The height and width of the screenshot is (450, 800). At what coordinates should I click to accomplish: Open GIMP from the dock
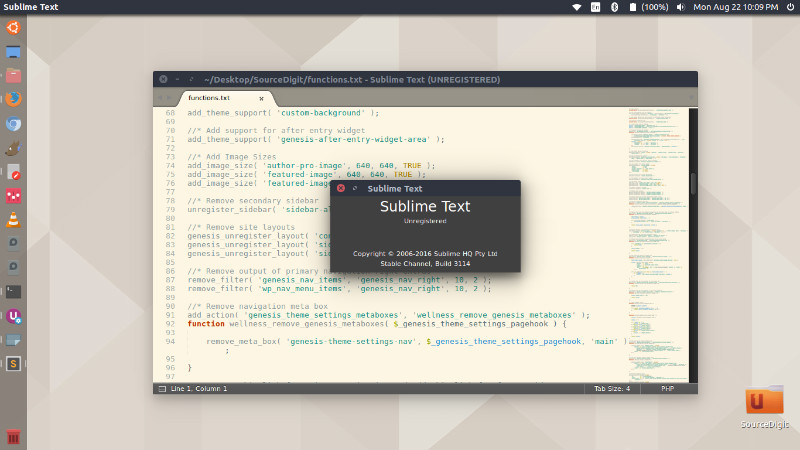pyautogui.click(x=13, y=148)
